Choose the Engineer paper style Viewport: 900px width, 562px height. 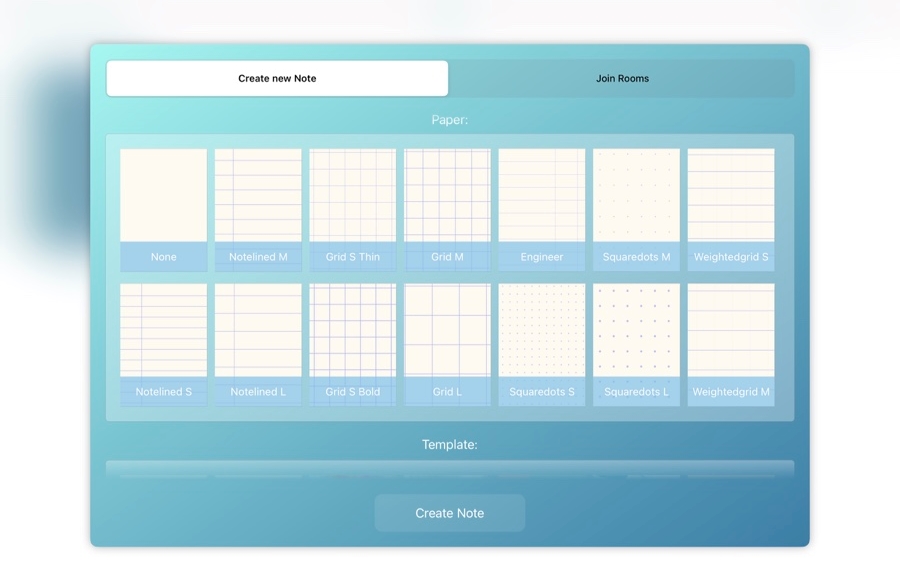click(x=542, y=210)
